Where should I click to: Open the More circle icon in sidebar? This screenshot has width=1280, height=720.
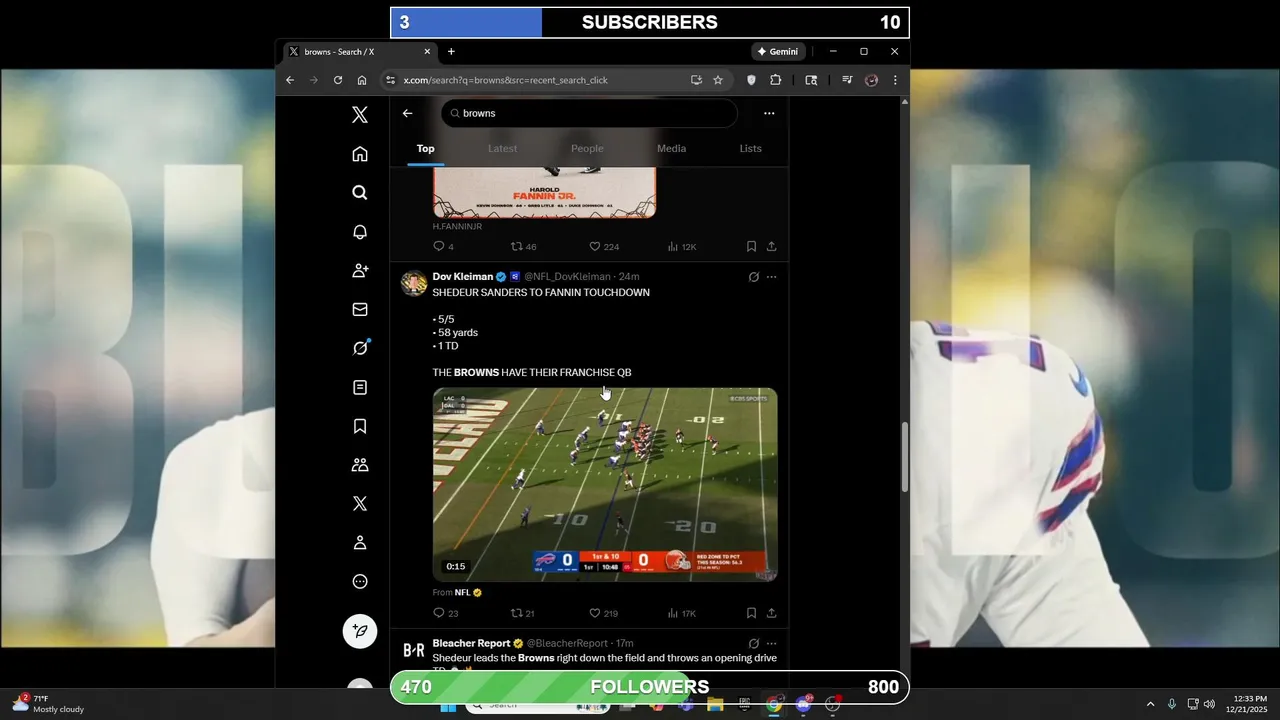(360, 582)
